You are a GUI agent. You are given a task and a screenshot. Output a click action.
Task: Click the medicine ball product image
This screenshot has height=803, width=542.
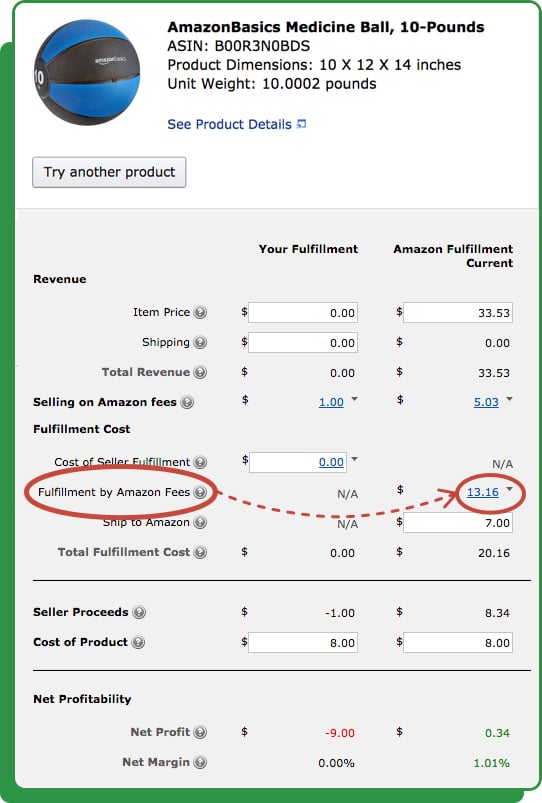[x=87, y=72]
